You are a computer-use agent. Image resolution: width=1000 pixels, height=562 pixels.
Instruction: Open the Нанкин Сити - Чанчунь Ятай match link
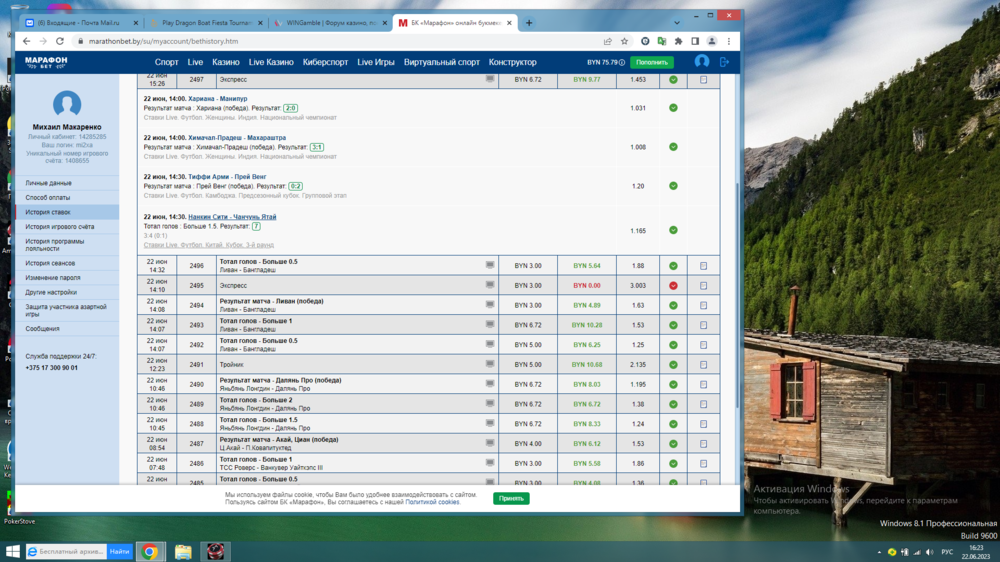[232, 217]
